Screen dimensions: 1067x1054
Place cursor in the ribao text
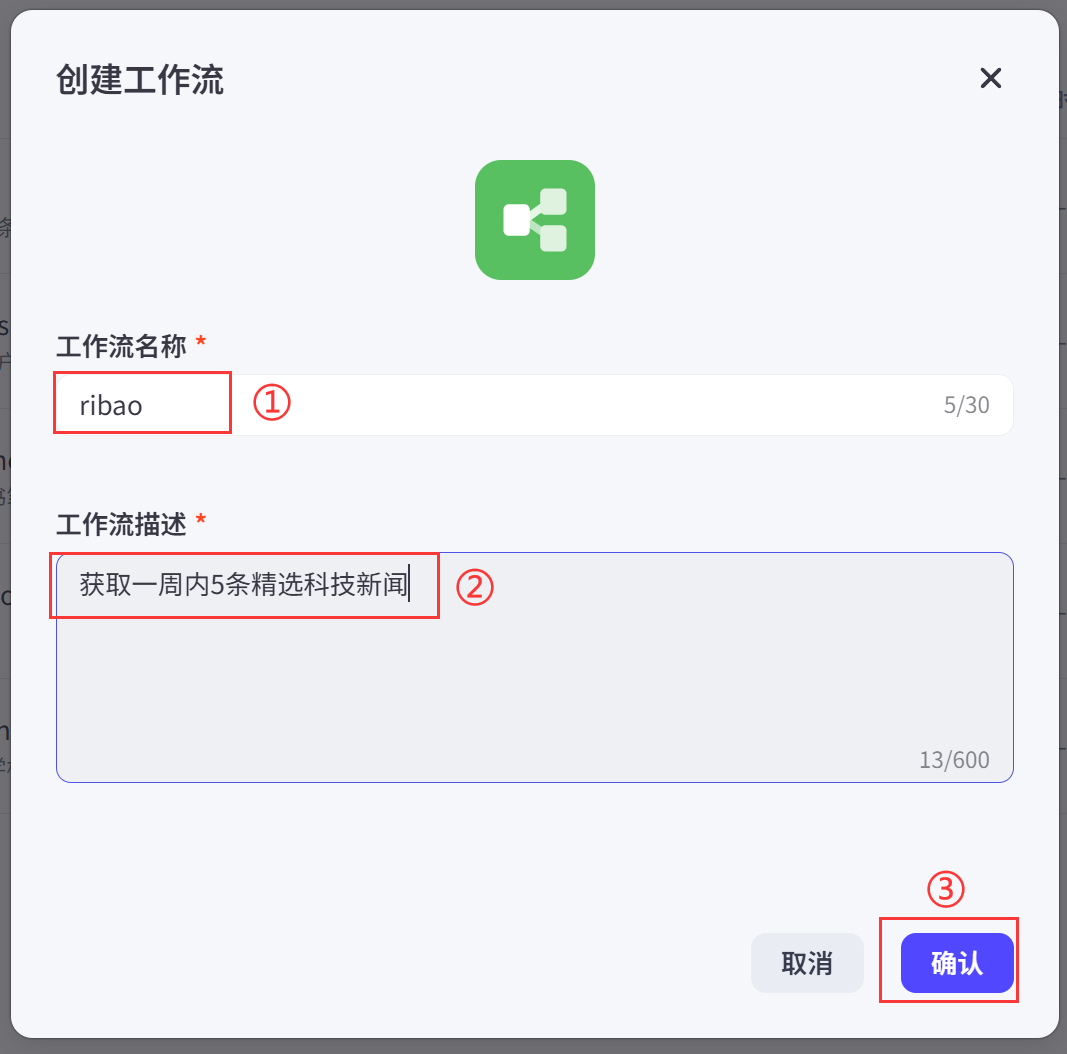pos(111,406)
